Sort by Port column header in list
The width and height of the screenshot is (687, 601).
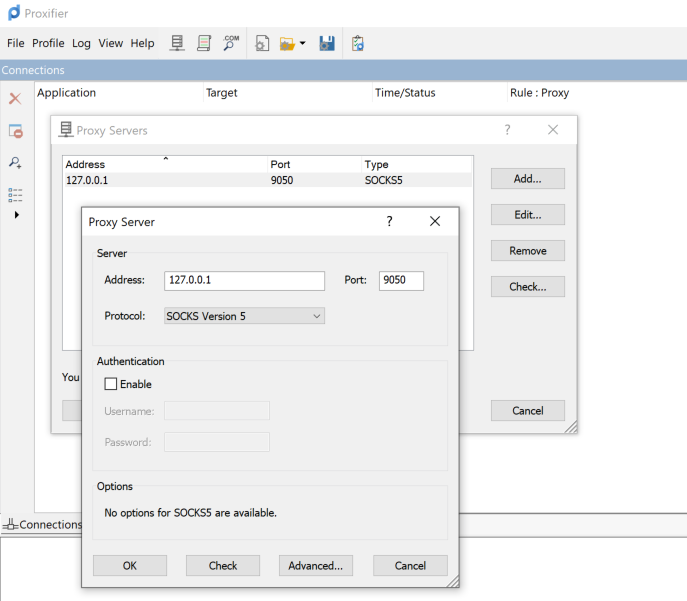[x=314, y=164]
